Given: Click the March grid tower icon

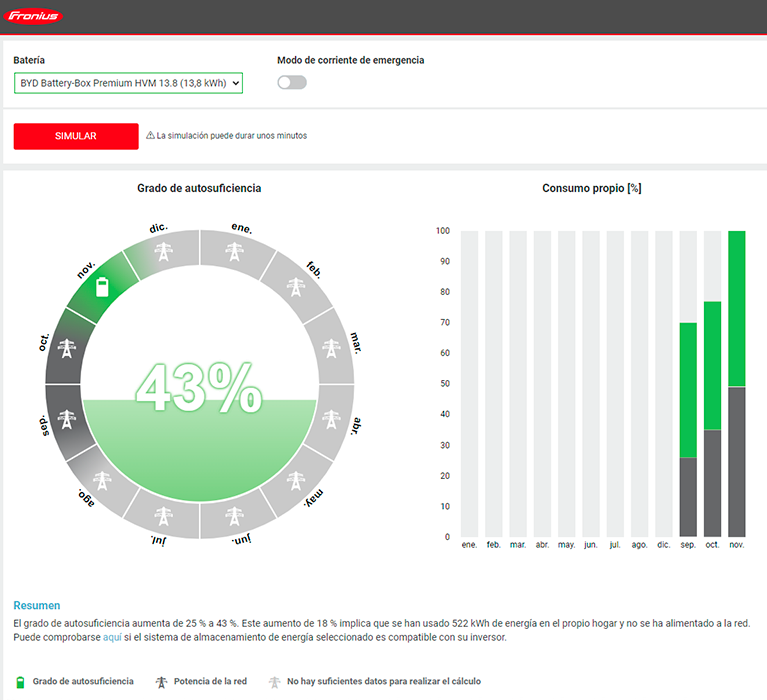Looking at the screenshot, I should pyautogui.click(x=332, y=349).
